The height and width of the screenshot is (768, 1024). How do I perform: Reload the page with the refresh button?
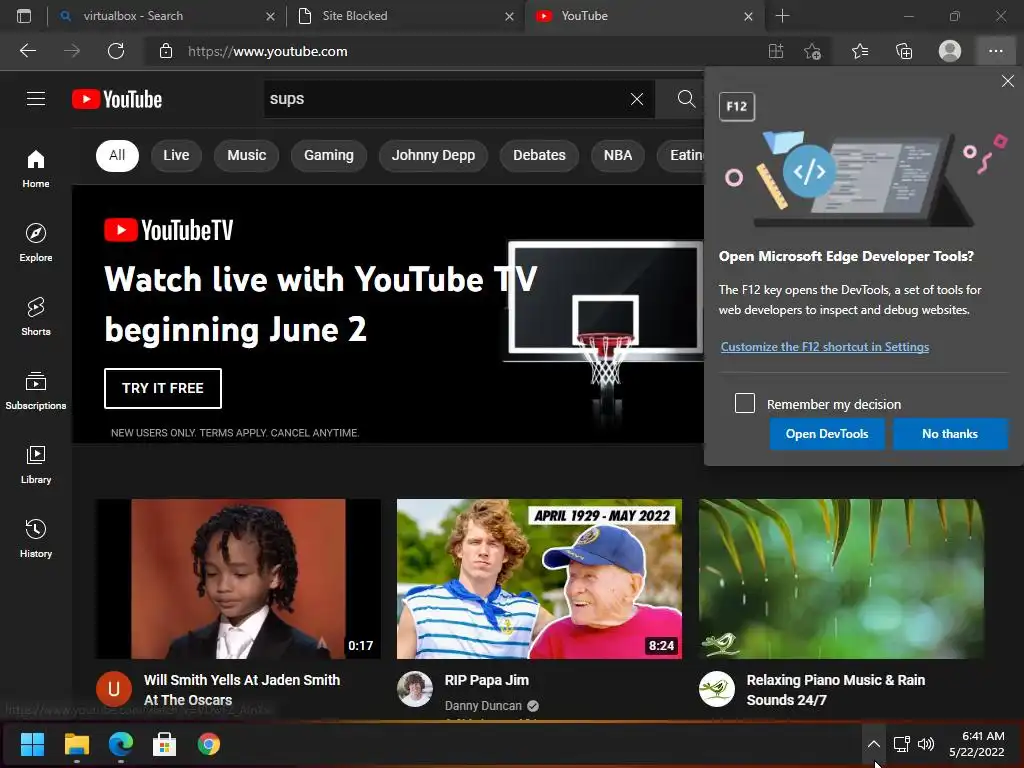116,51
